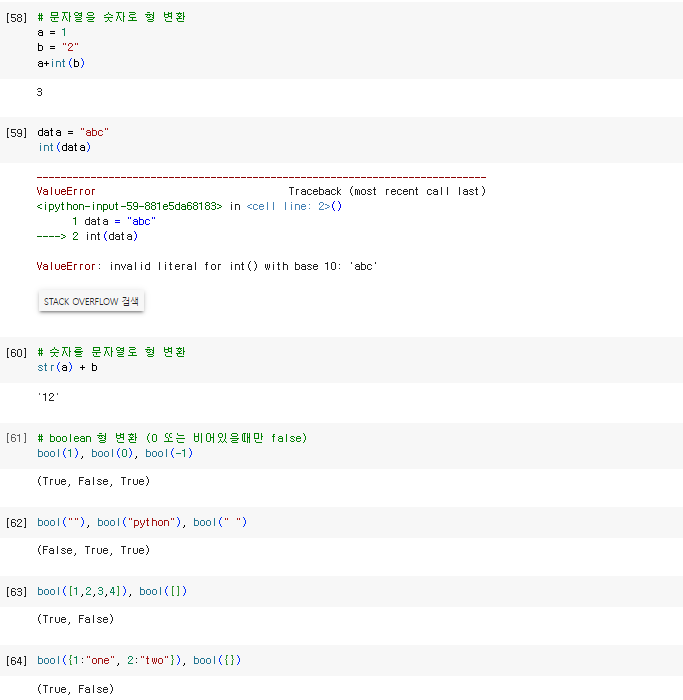Click "Traceback (most recent call last)" text
The width and height of the screenshot is (683, 700).
pos(387,192)
